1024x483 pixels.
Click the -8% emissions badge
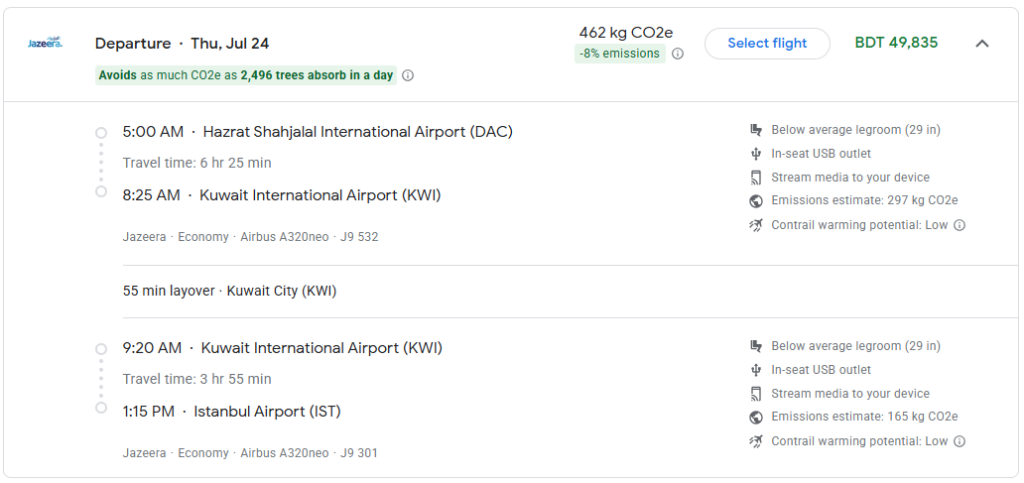(620, 54)
